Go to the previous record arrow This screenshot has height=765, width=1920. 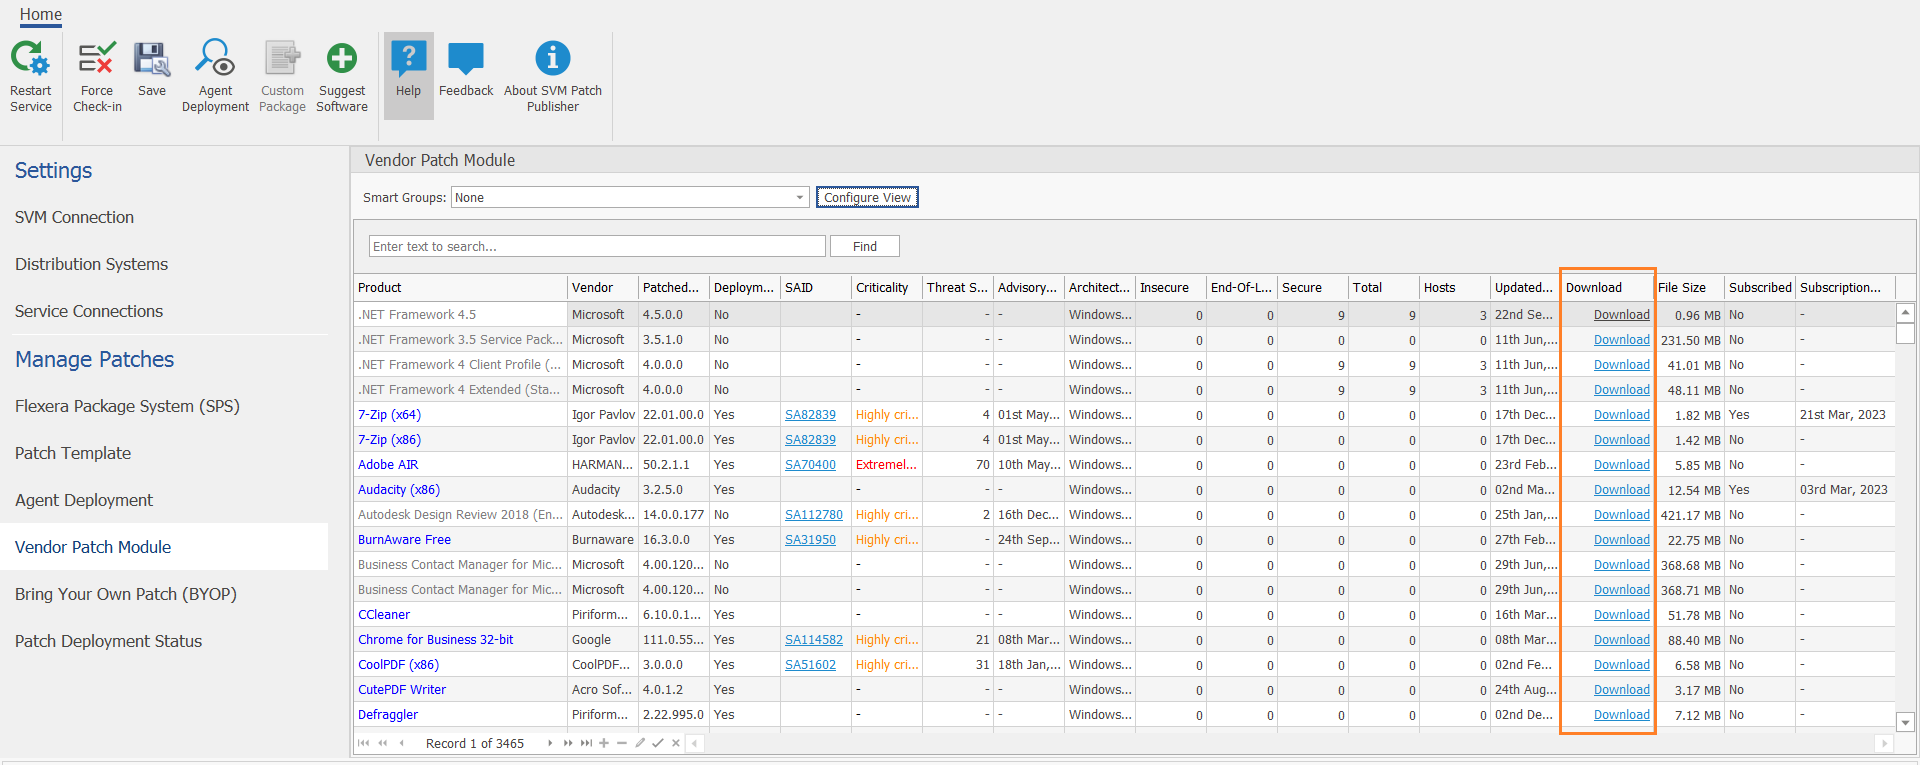click(401, 743)
